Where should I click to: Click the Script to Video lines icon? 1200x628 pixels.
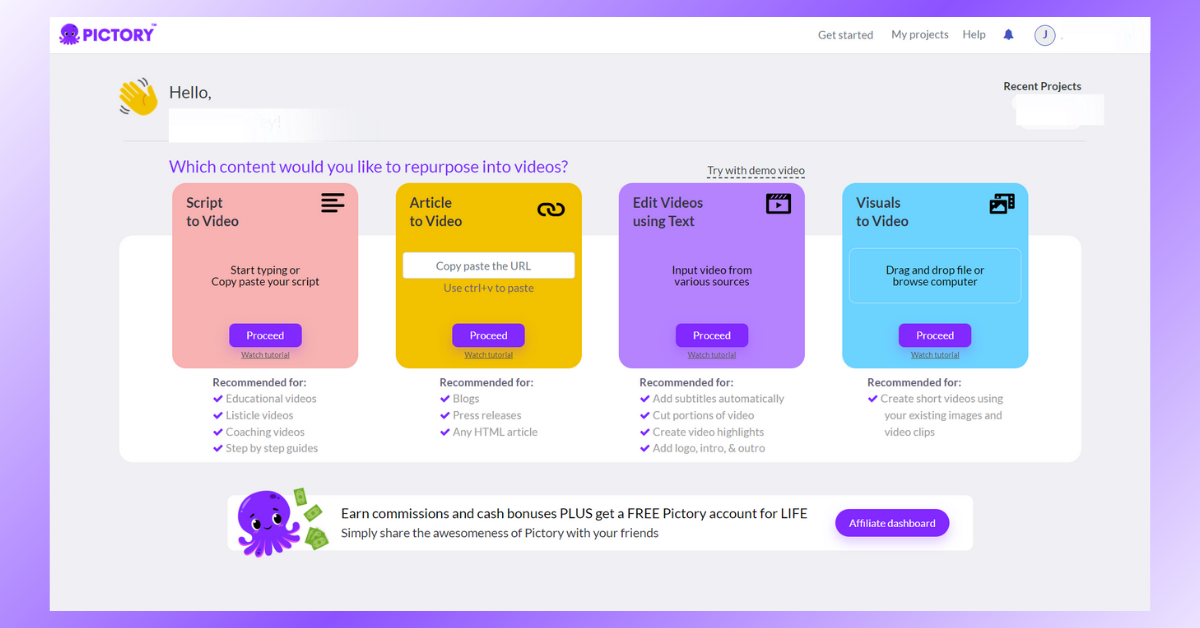pyautogui.click(x=332, y=203)
